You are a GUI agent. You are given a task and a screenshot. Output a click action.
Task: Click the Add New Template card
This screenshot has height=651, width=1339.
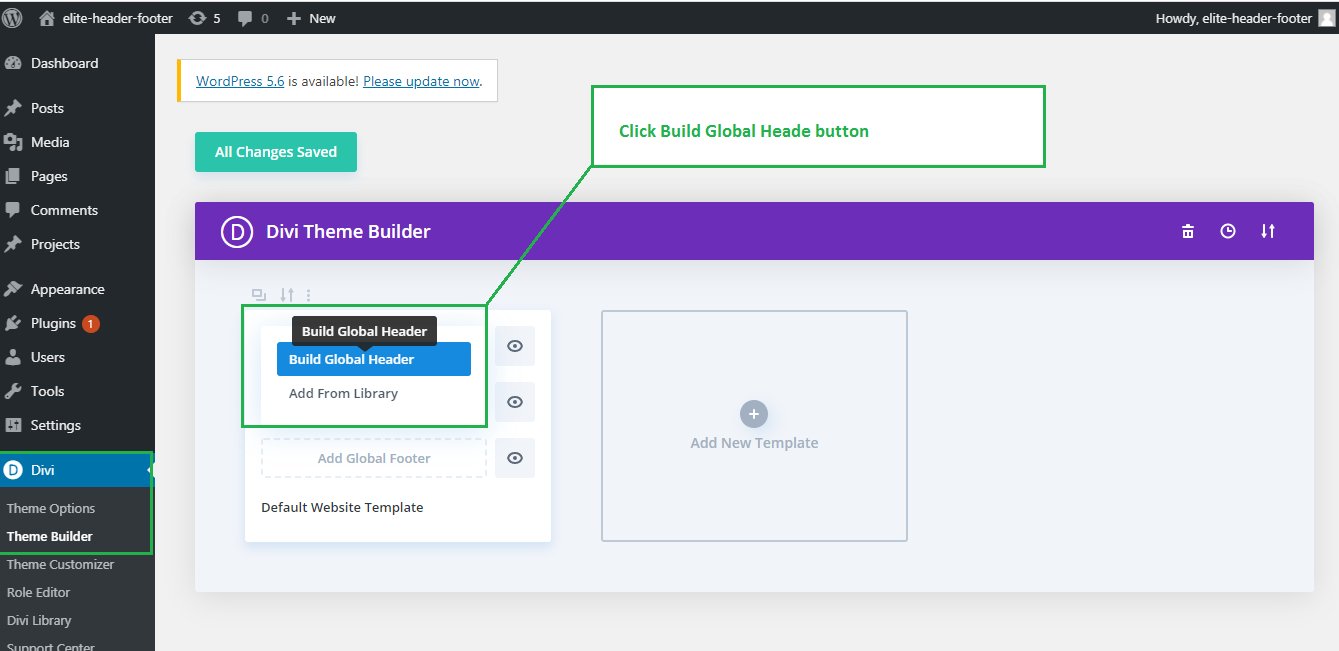(x=754, y=426)
